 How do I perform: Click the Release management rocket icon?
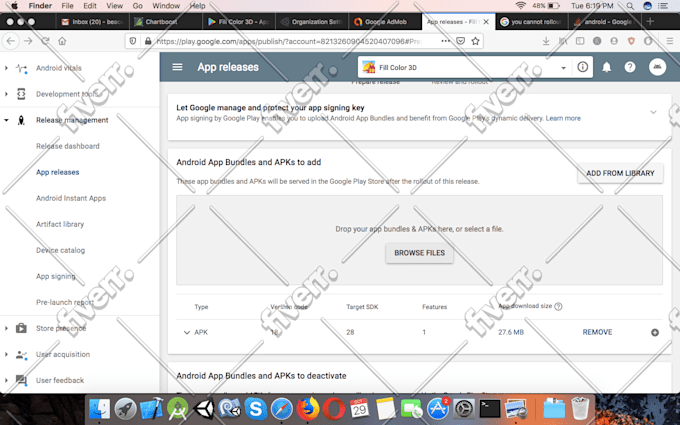coord(21,120)
